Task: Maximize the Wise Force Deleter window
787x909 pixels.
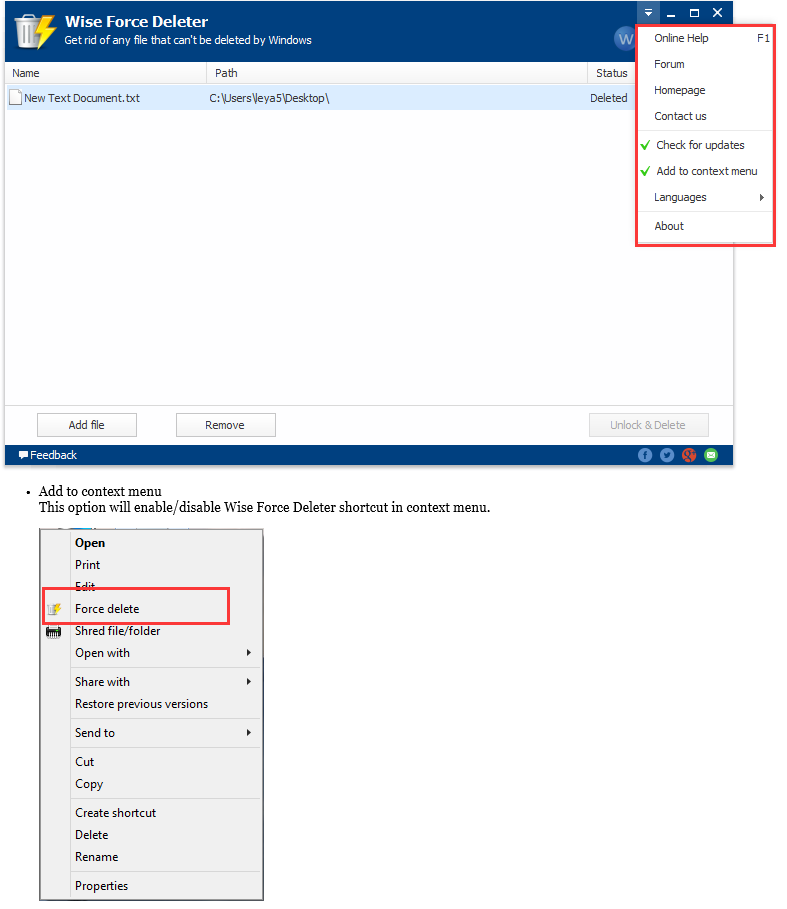Action: pyautogui.click(x=694, y=13)
